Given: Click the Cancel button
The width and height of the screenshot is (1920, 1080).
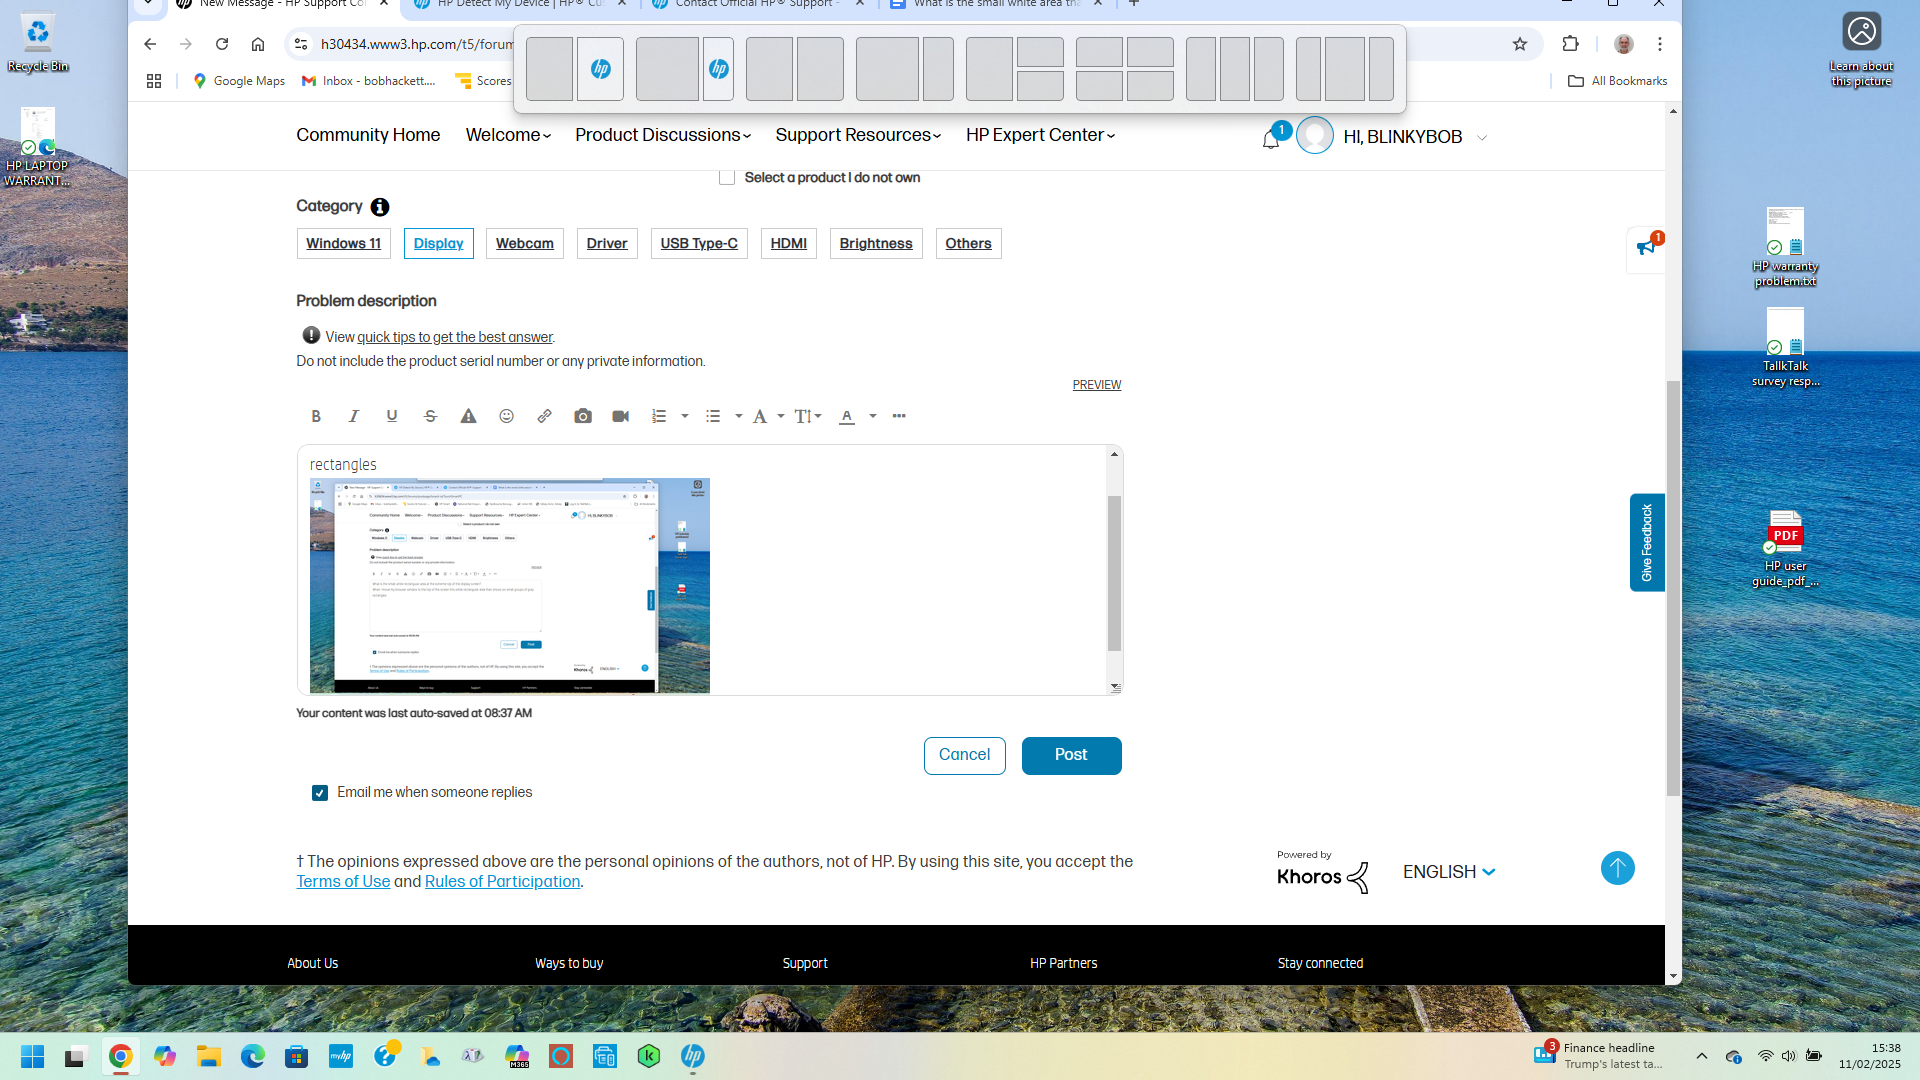Looking at the screenshot, I should click(x=964, y=756).
